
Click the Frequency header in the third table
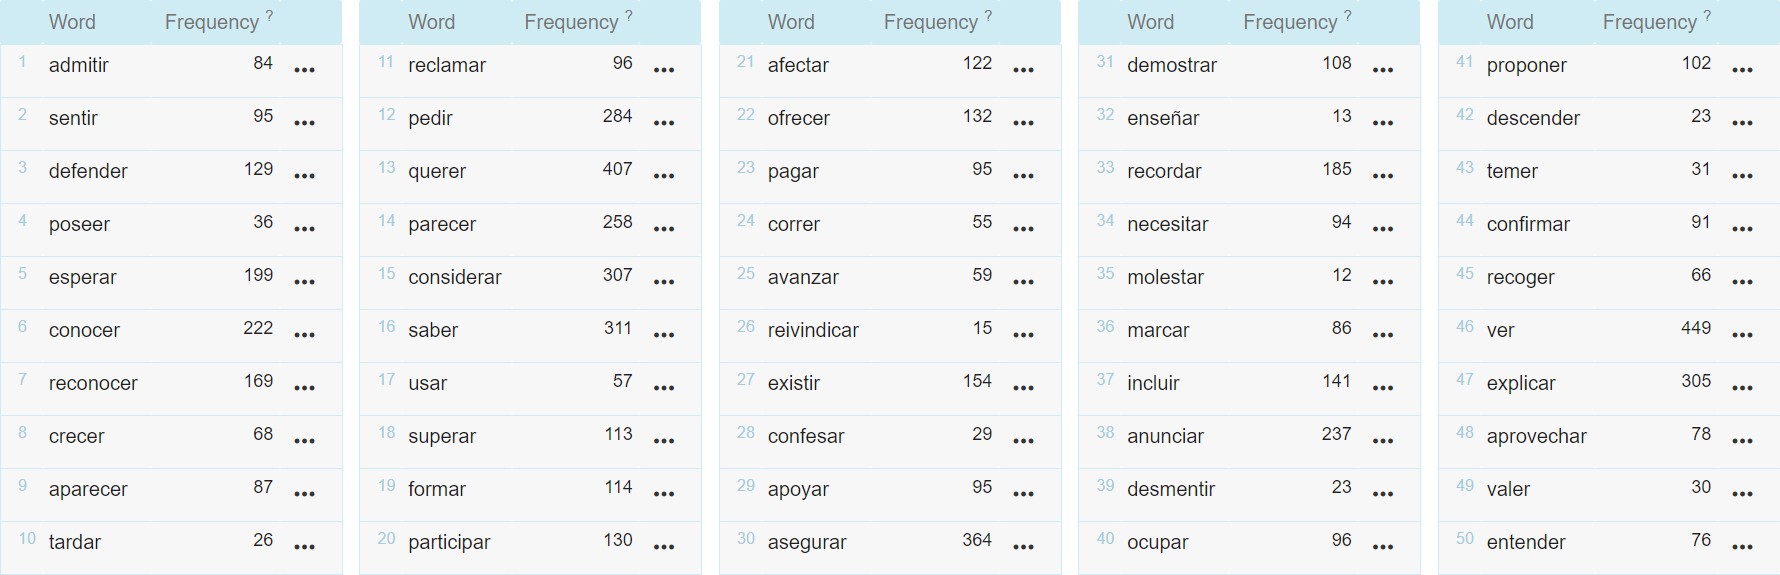pyautogui.click(x=930, y=22)
